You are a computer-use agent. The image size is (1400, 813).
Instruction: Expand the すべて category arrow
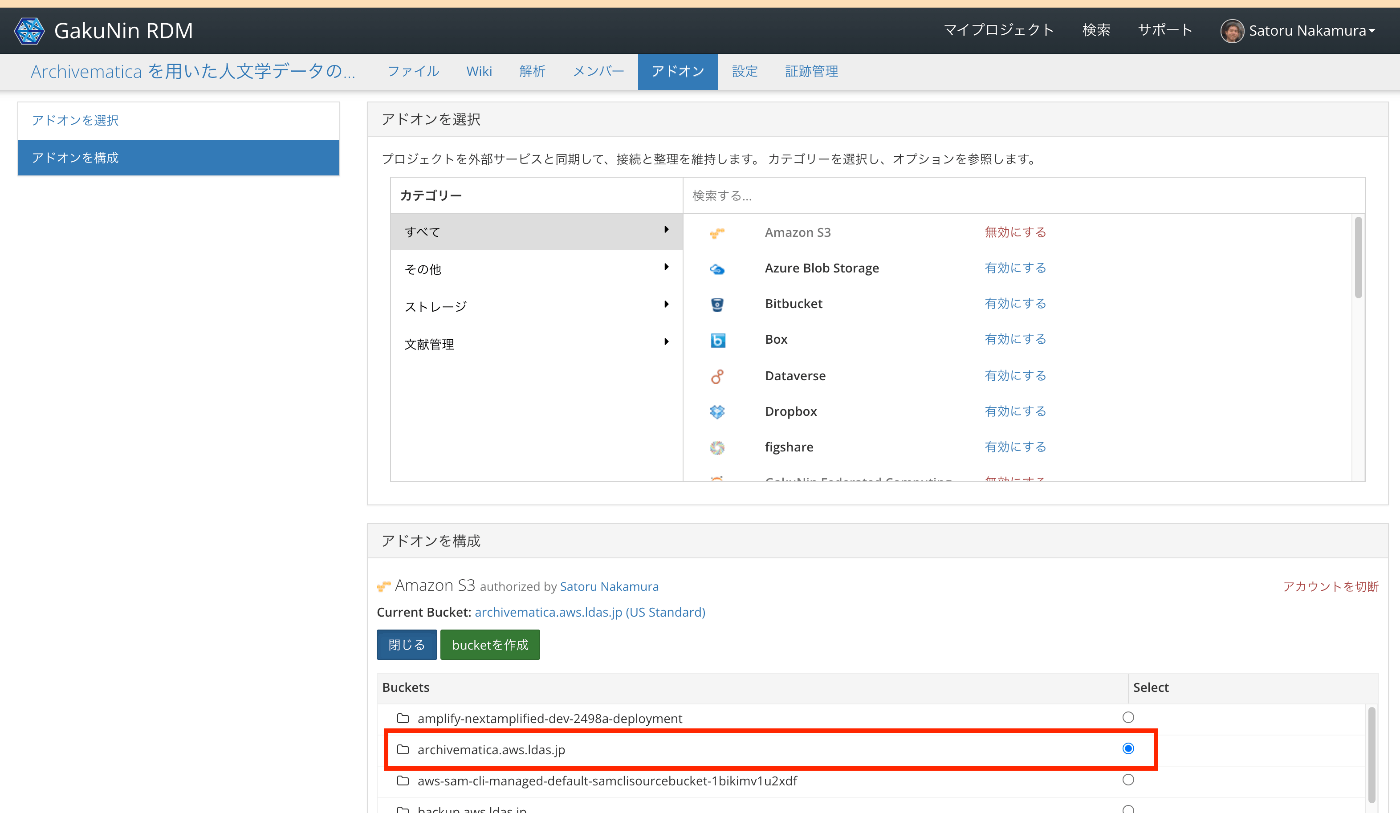666,230
